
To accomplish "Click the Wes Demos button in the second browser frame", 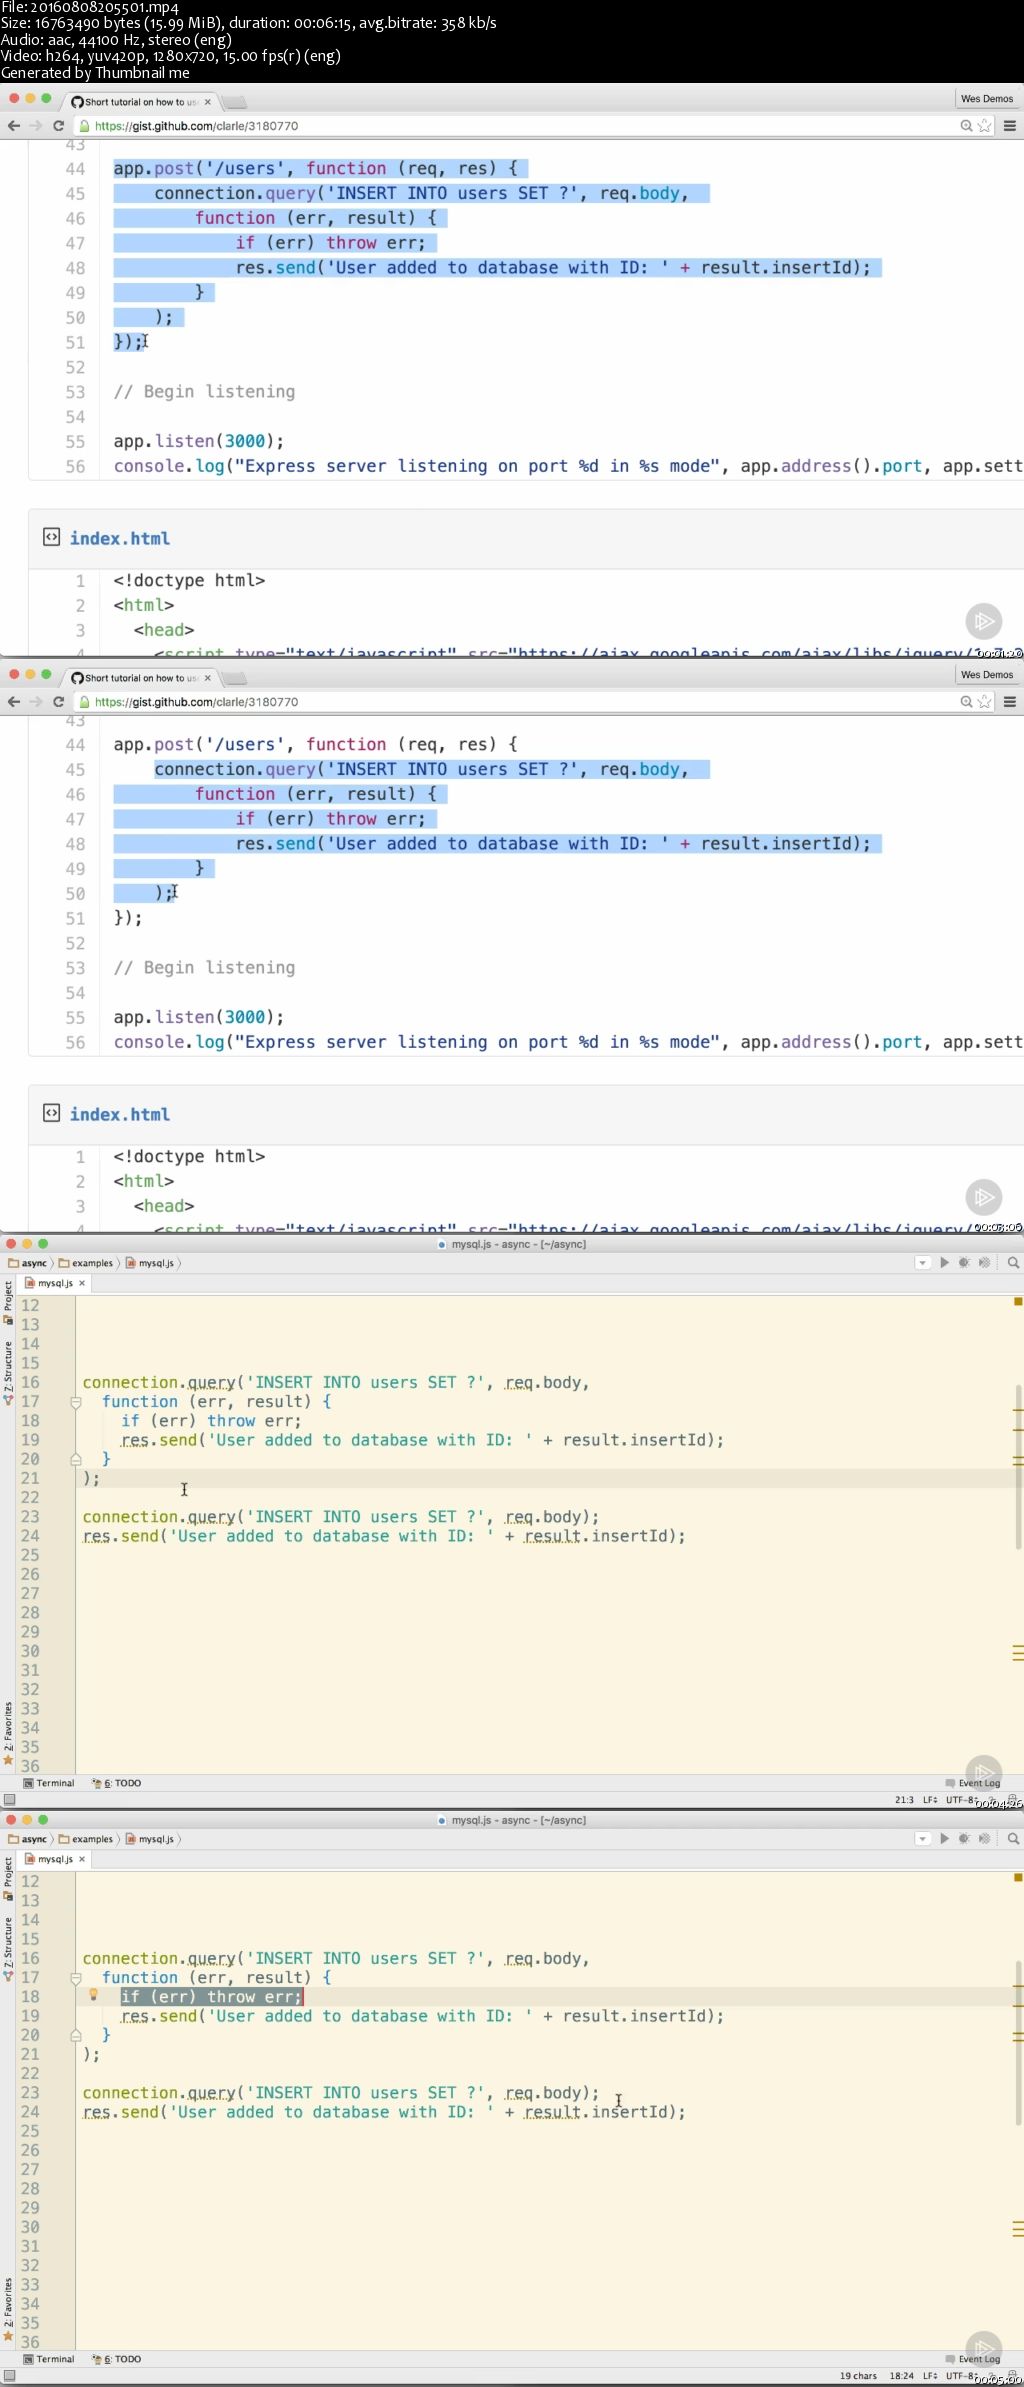I will click(x=987, y=675).
